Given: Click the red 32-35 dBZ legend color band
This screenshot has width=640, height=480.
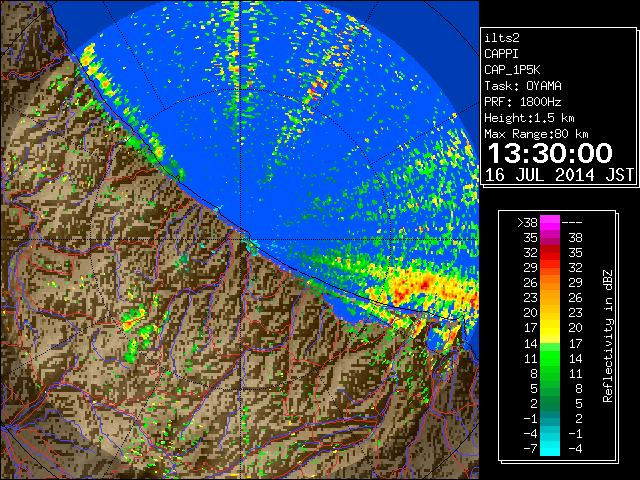Looking at the screenshot, I should tap(550, 253).
